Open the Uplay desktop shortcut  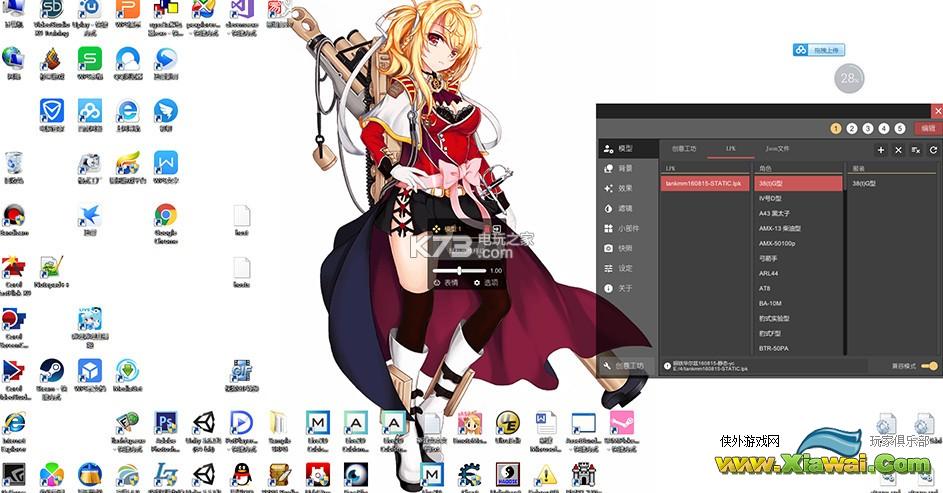90,17
